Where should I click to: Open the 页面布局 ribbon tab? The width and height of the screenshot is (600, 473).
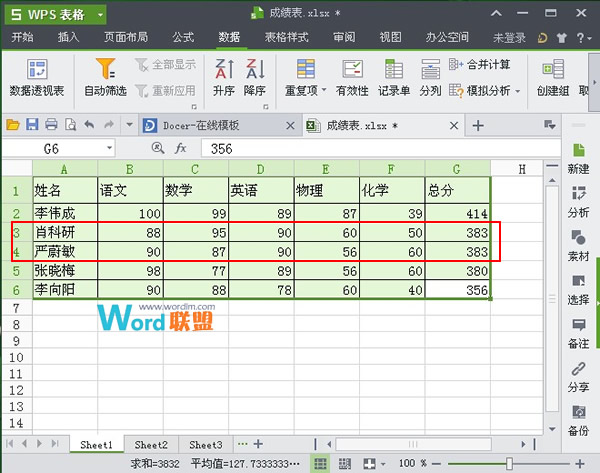point(126,37)
